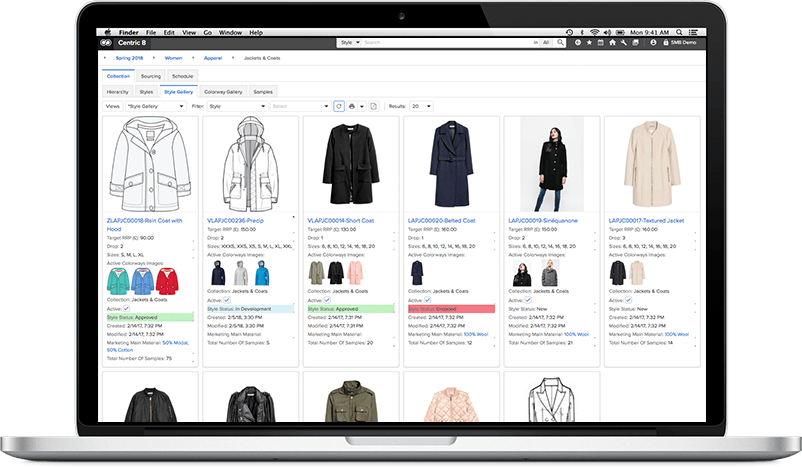Refresh the gallery with the reload icon
The width and height of the screenshot is (802, 467).
339,106
